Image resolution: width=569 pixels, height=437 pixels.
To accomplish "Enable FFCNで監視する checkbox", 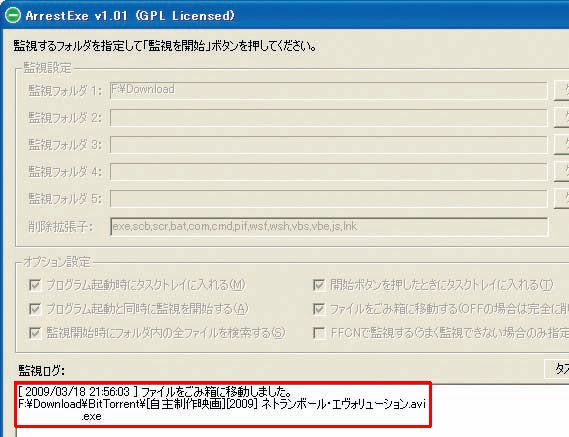I will click(x=319, y=333).
